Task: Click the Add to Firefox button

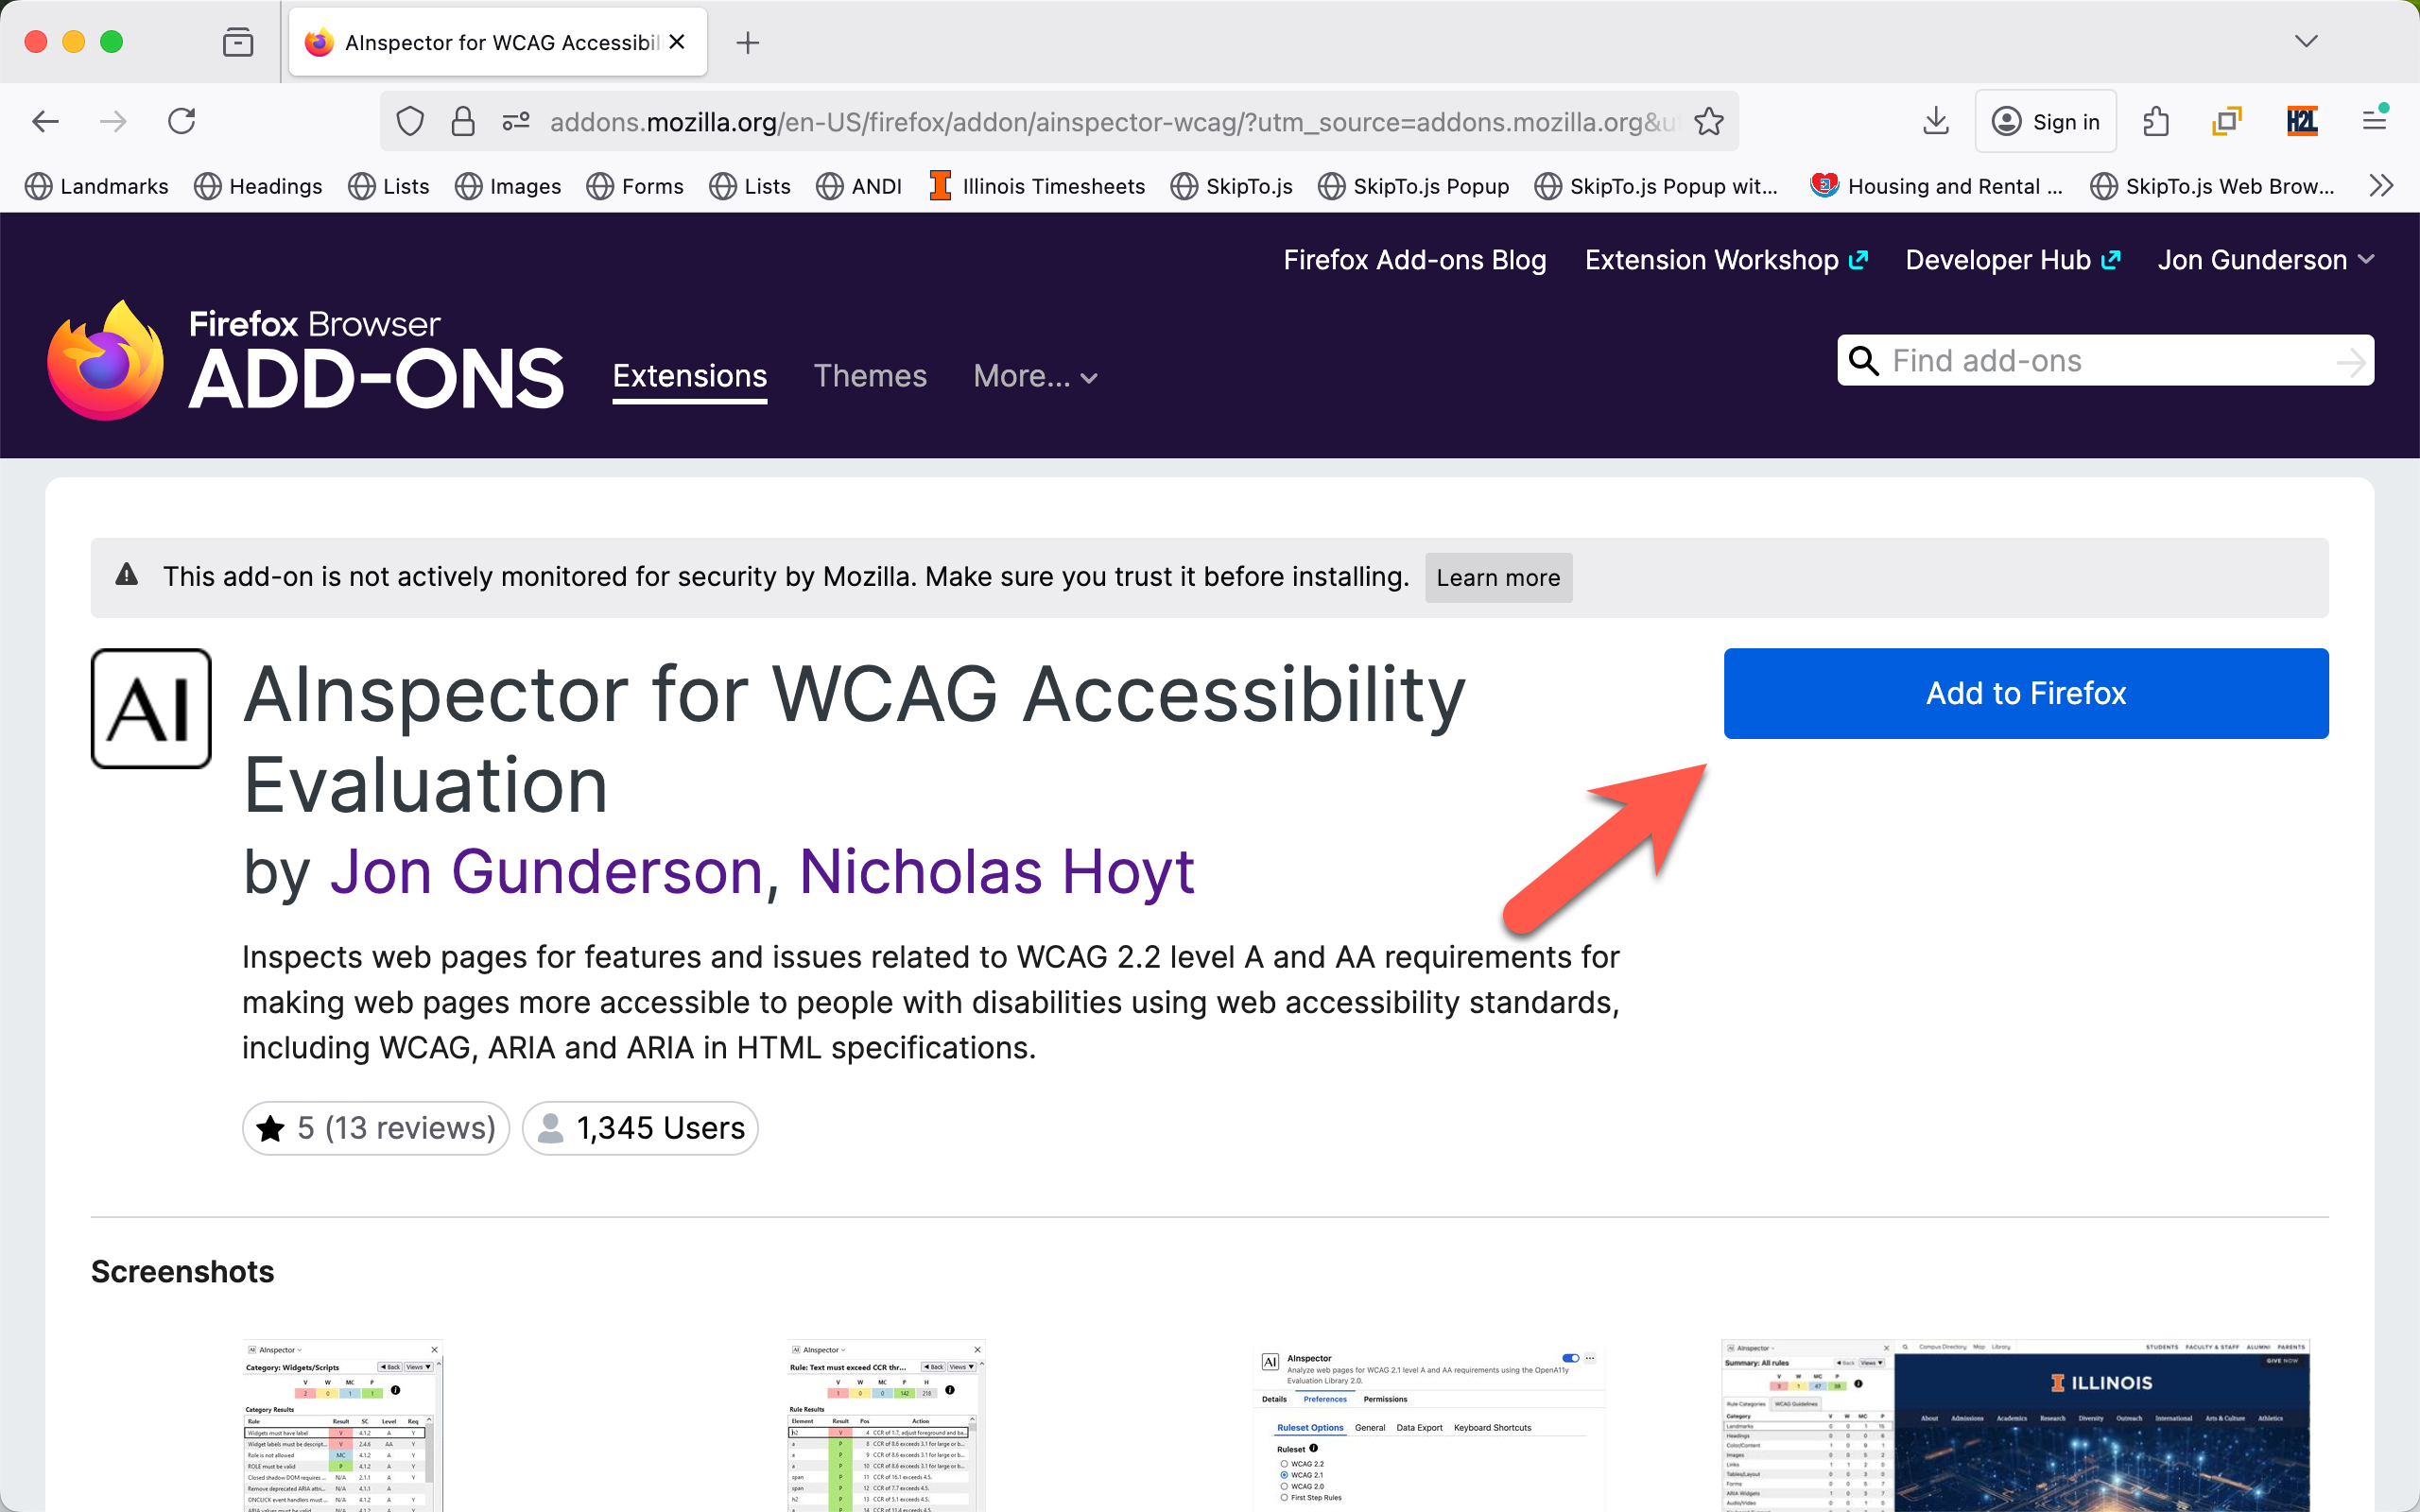Action: [x=2025, y=693]
